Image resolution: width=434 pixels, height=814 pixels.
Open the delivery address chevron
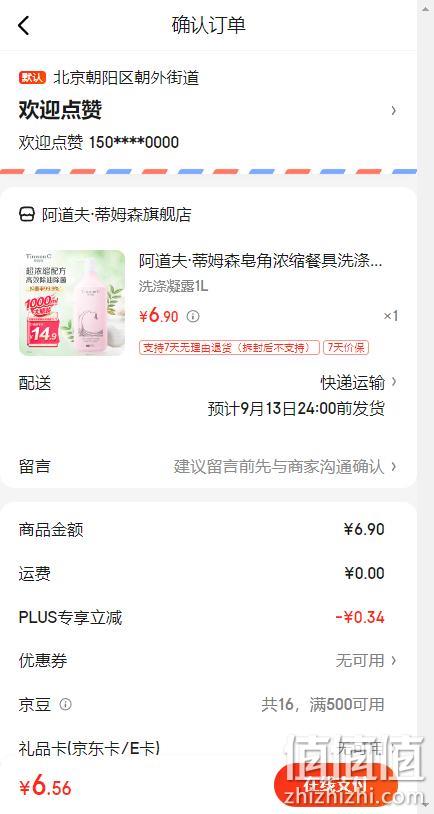tap(394, 111)
